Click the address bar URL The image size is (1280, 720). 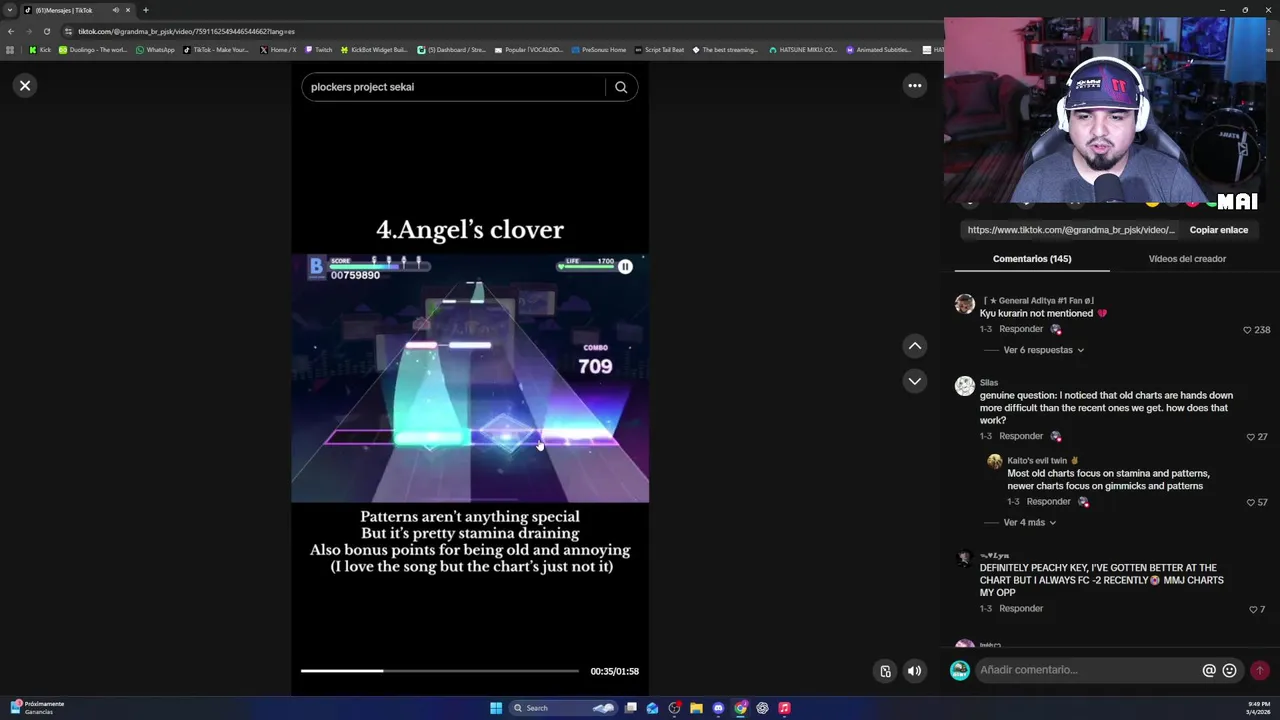[x=186, y=31]
